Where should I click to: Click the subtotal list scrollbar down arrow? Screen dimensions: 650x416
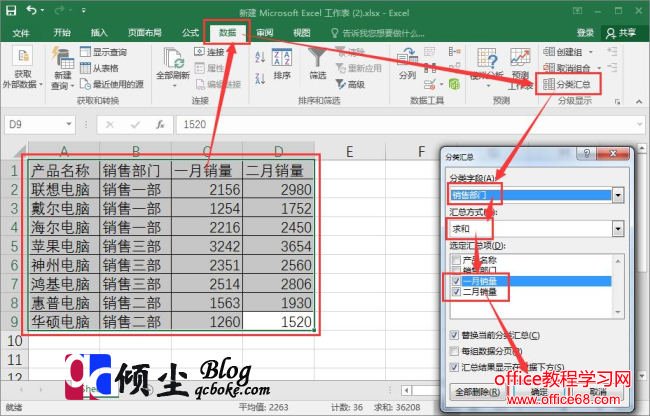coord(618,312)
